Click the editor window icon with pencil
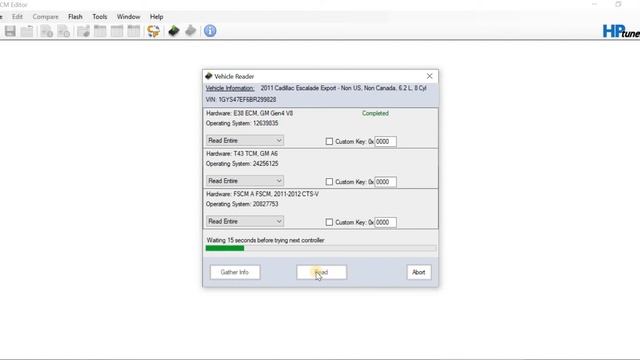Viewport: 640px width, 360px height. click(83, 31)
